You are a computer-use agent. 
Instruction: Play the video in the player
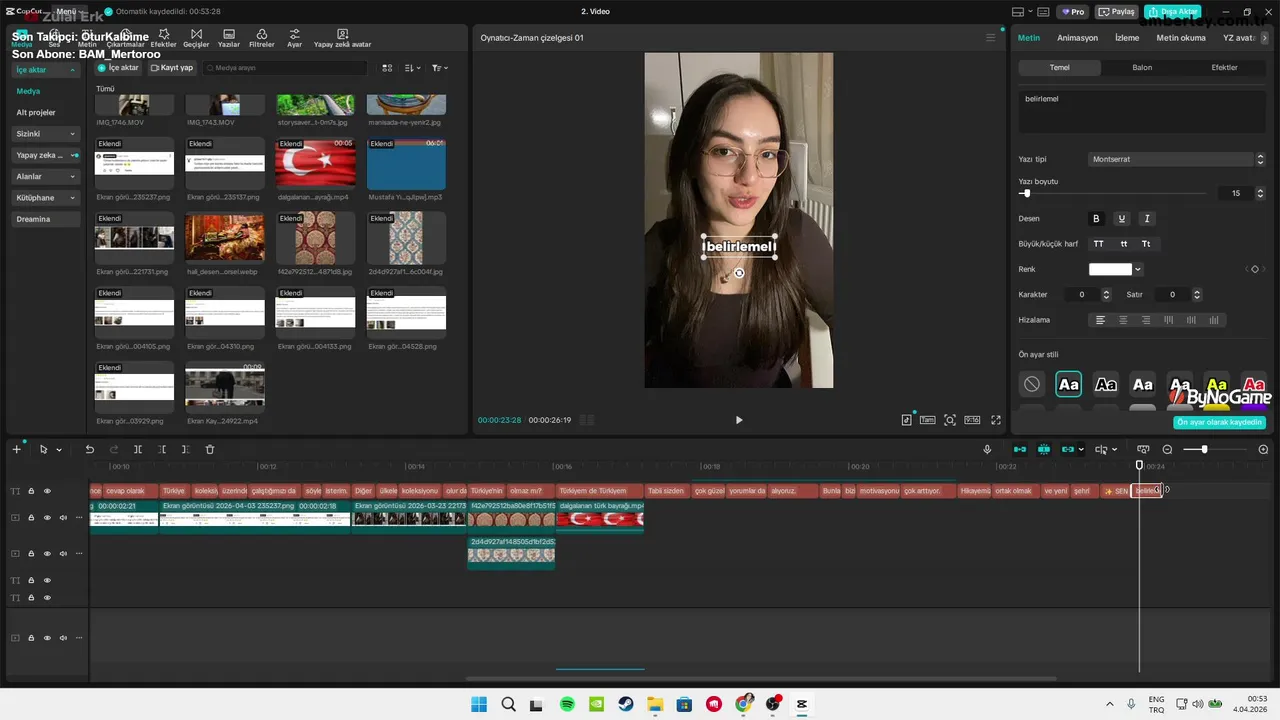[739, 420]
